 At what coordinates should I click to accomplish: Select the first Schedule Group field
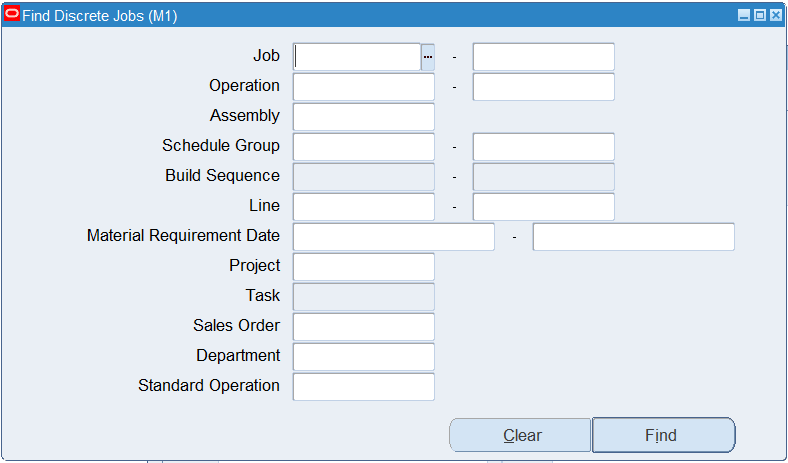tap(363, 147)
